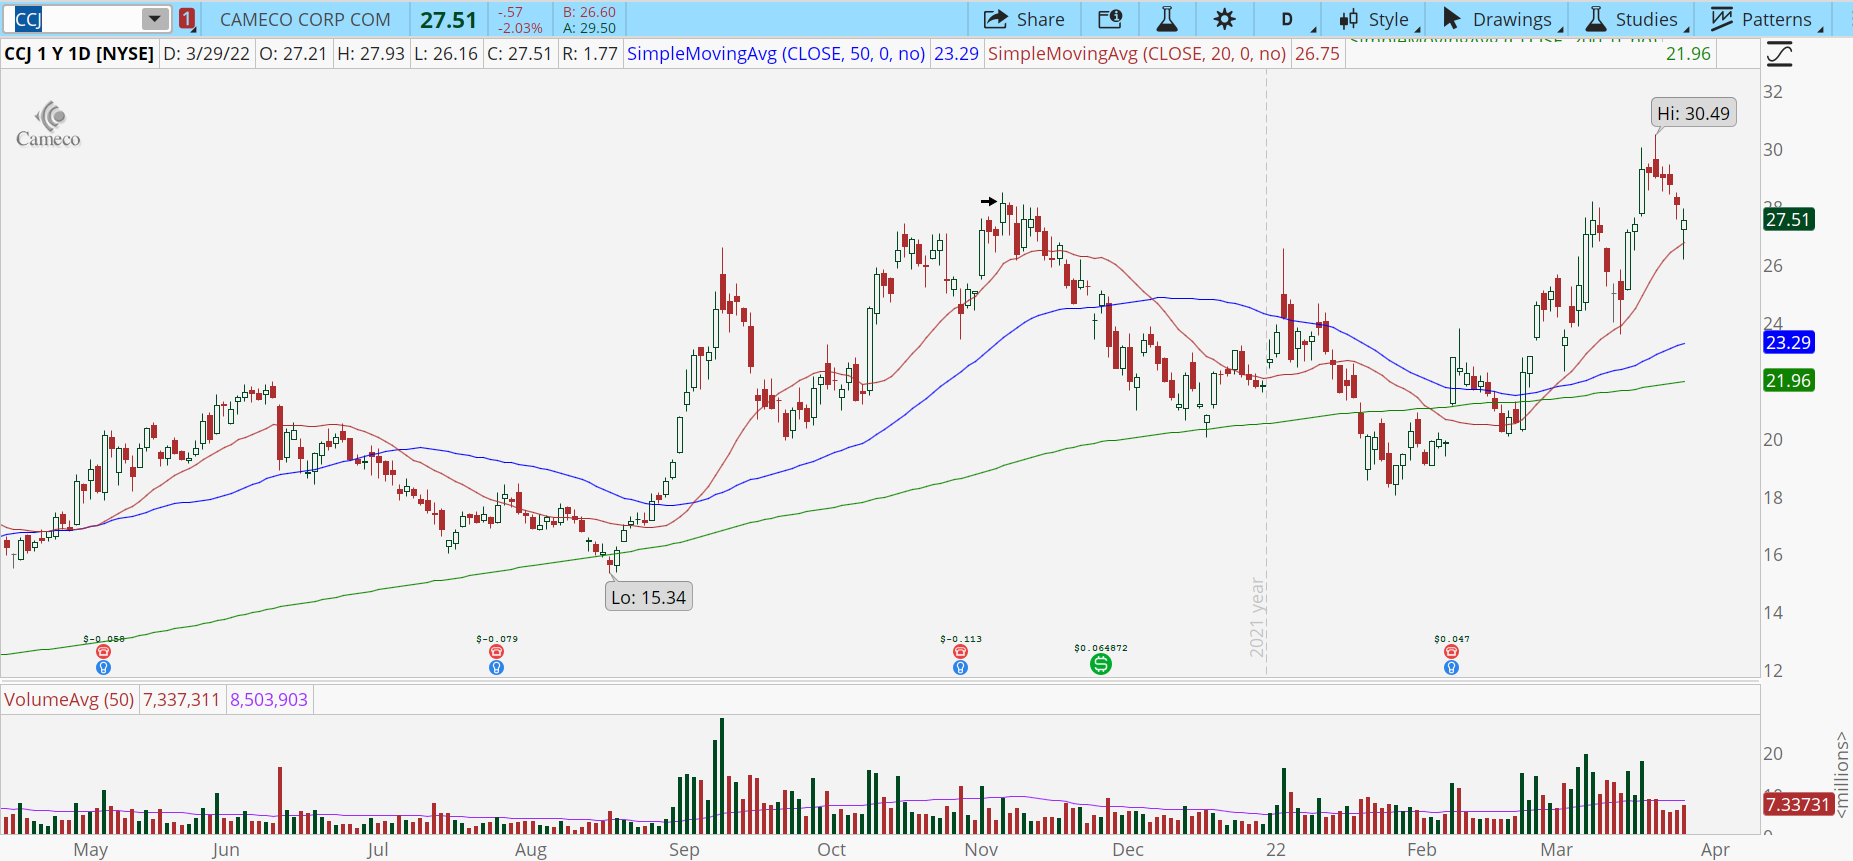Screen dimensions: 1853x861
Task: Open the Studies menu
Action: click(1637, 19)
